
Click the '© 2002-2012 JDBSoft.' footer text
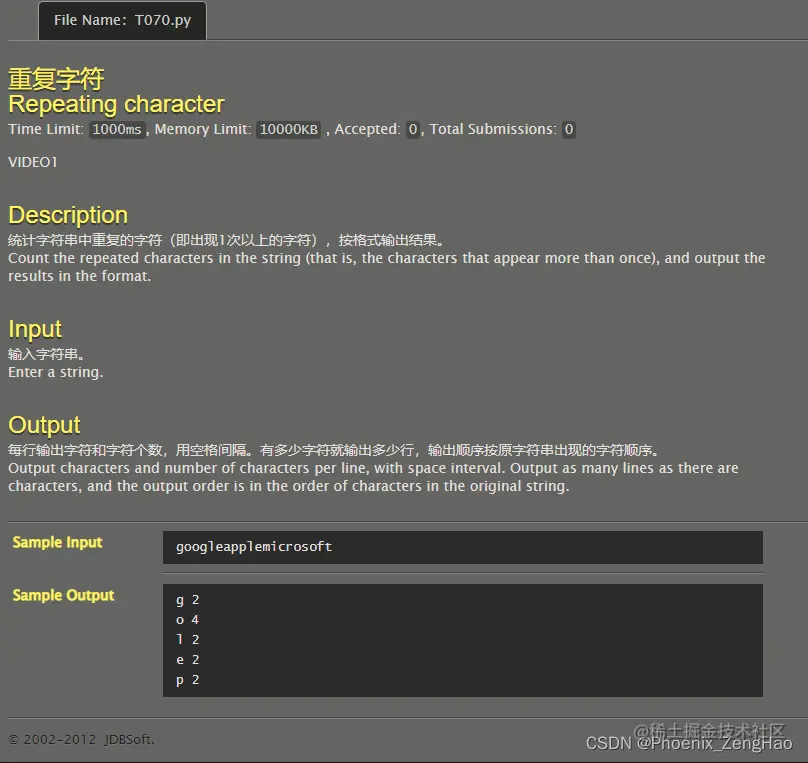coord(81,740)
